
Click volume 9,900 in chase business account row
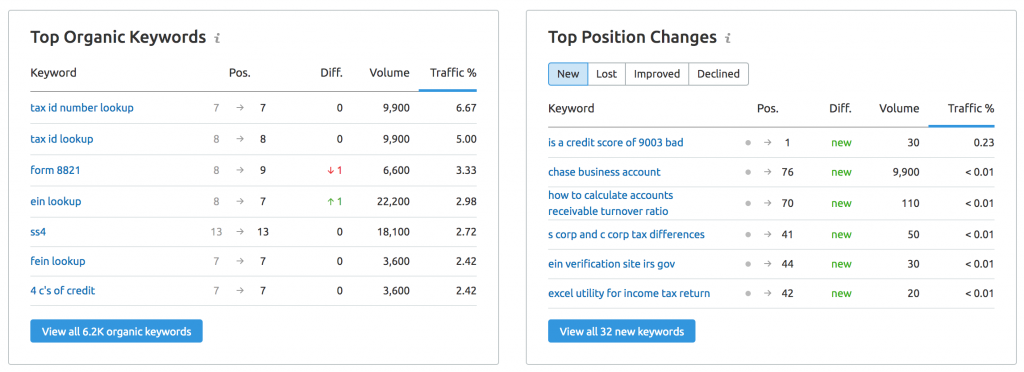(x=905, y=172)
